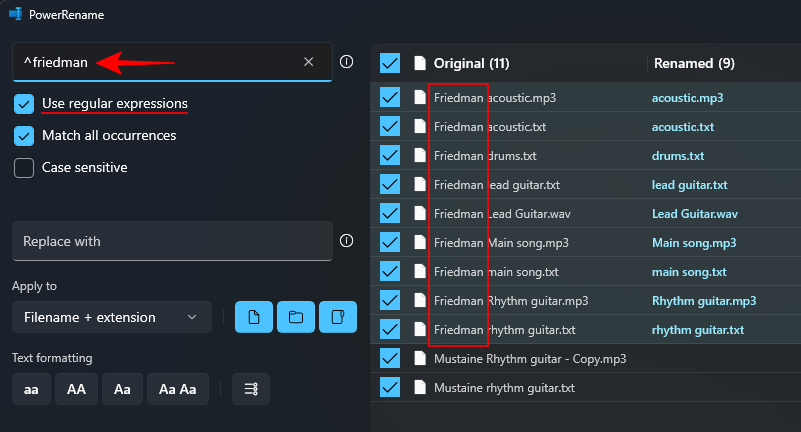The width and height of the screenshot is (801, 432).
Task: Click Renamed (9) column header
Action: pyautogui.click(x=694, y=63)
